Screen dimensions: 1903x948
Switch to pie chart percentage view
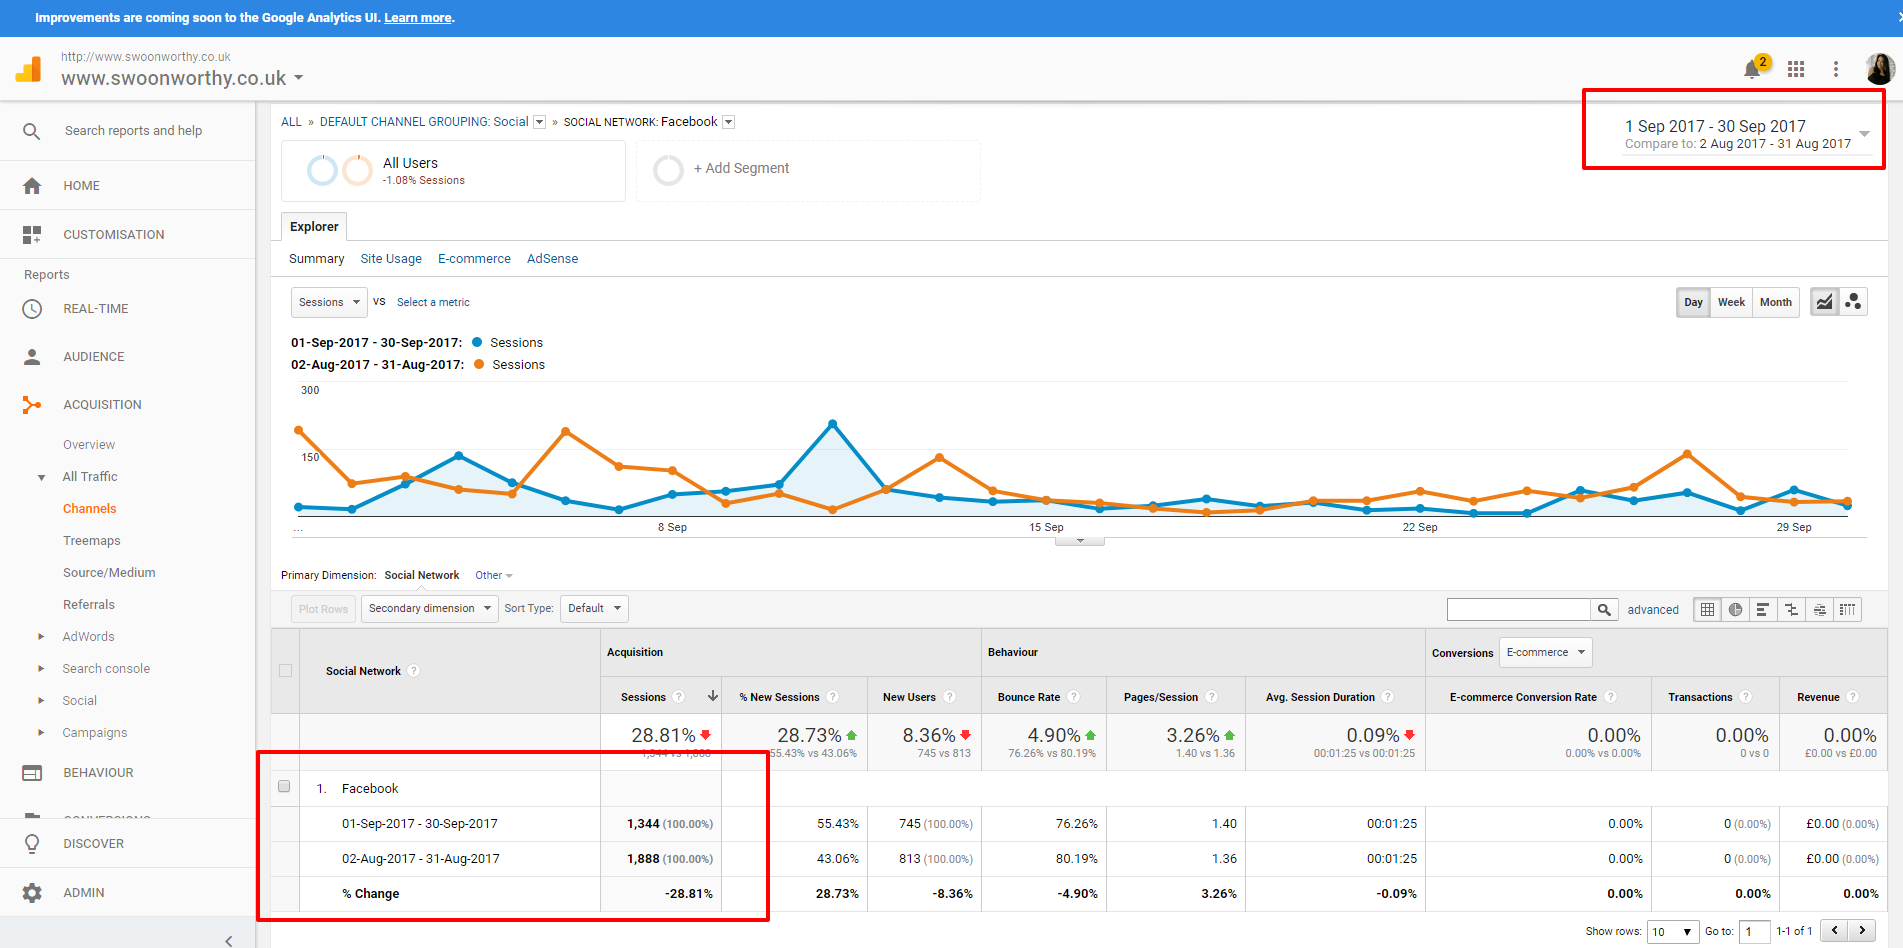point(1735,609)
